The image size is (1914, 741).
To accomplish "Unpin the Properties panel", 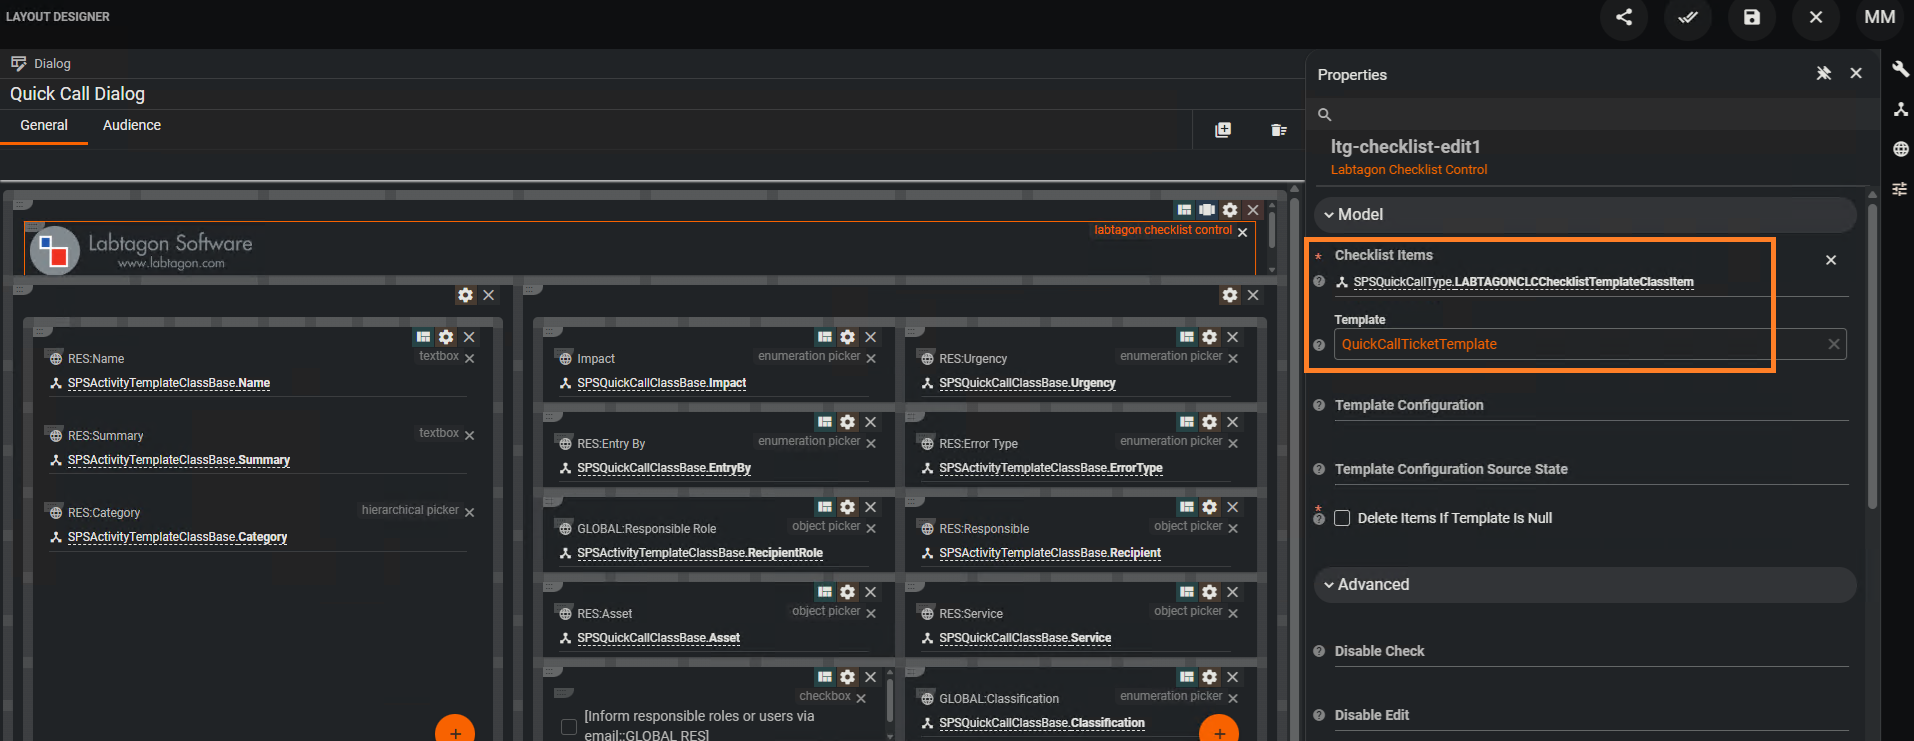I will click(1824, 73).
